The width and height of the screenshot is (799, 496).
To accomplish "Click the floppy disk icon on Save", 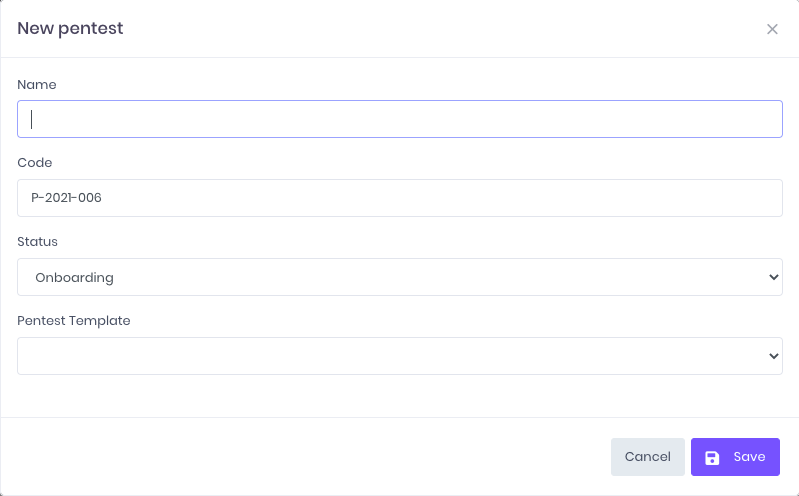I will [x=712, y=457].
